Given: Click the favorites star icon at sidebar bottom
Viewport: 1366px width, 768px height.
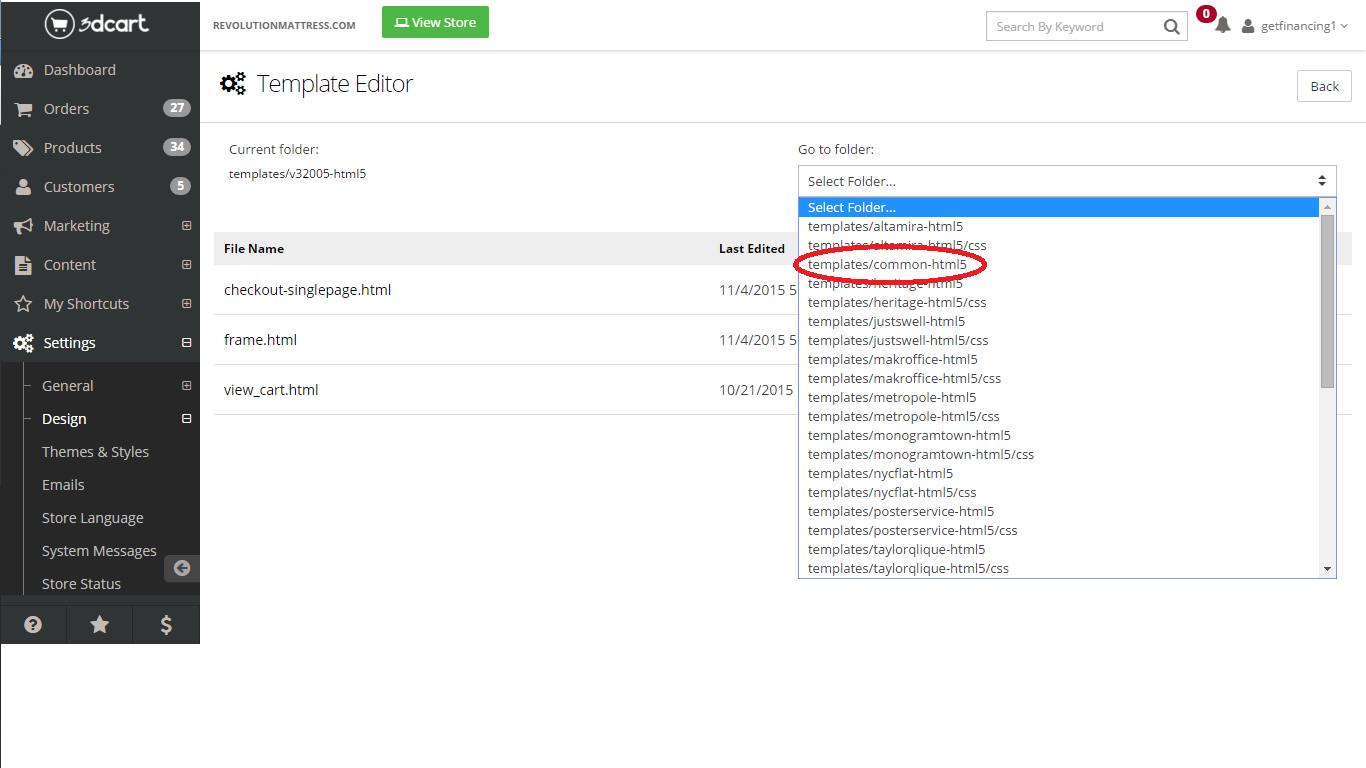Looking at the screenshot, I should [100, 625].
